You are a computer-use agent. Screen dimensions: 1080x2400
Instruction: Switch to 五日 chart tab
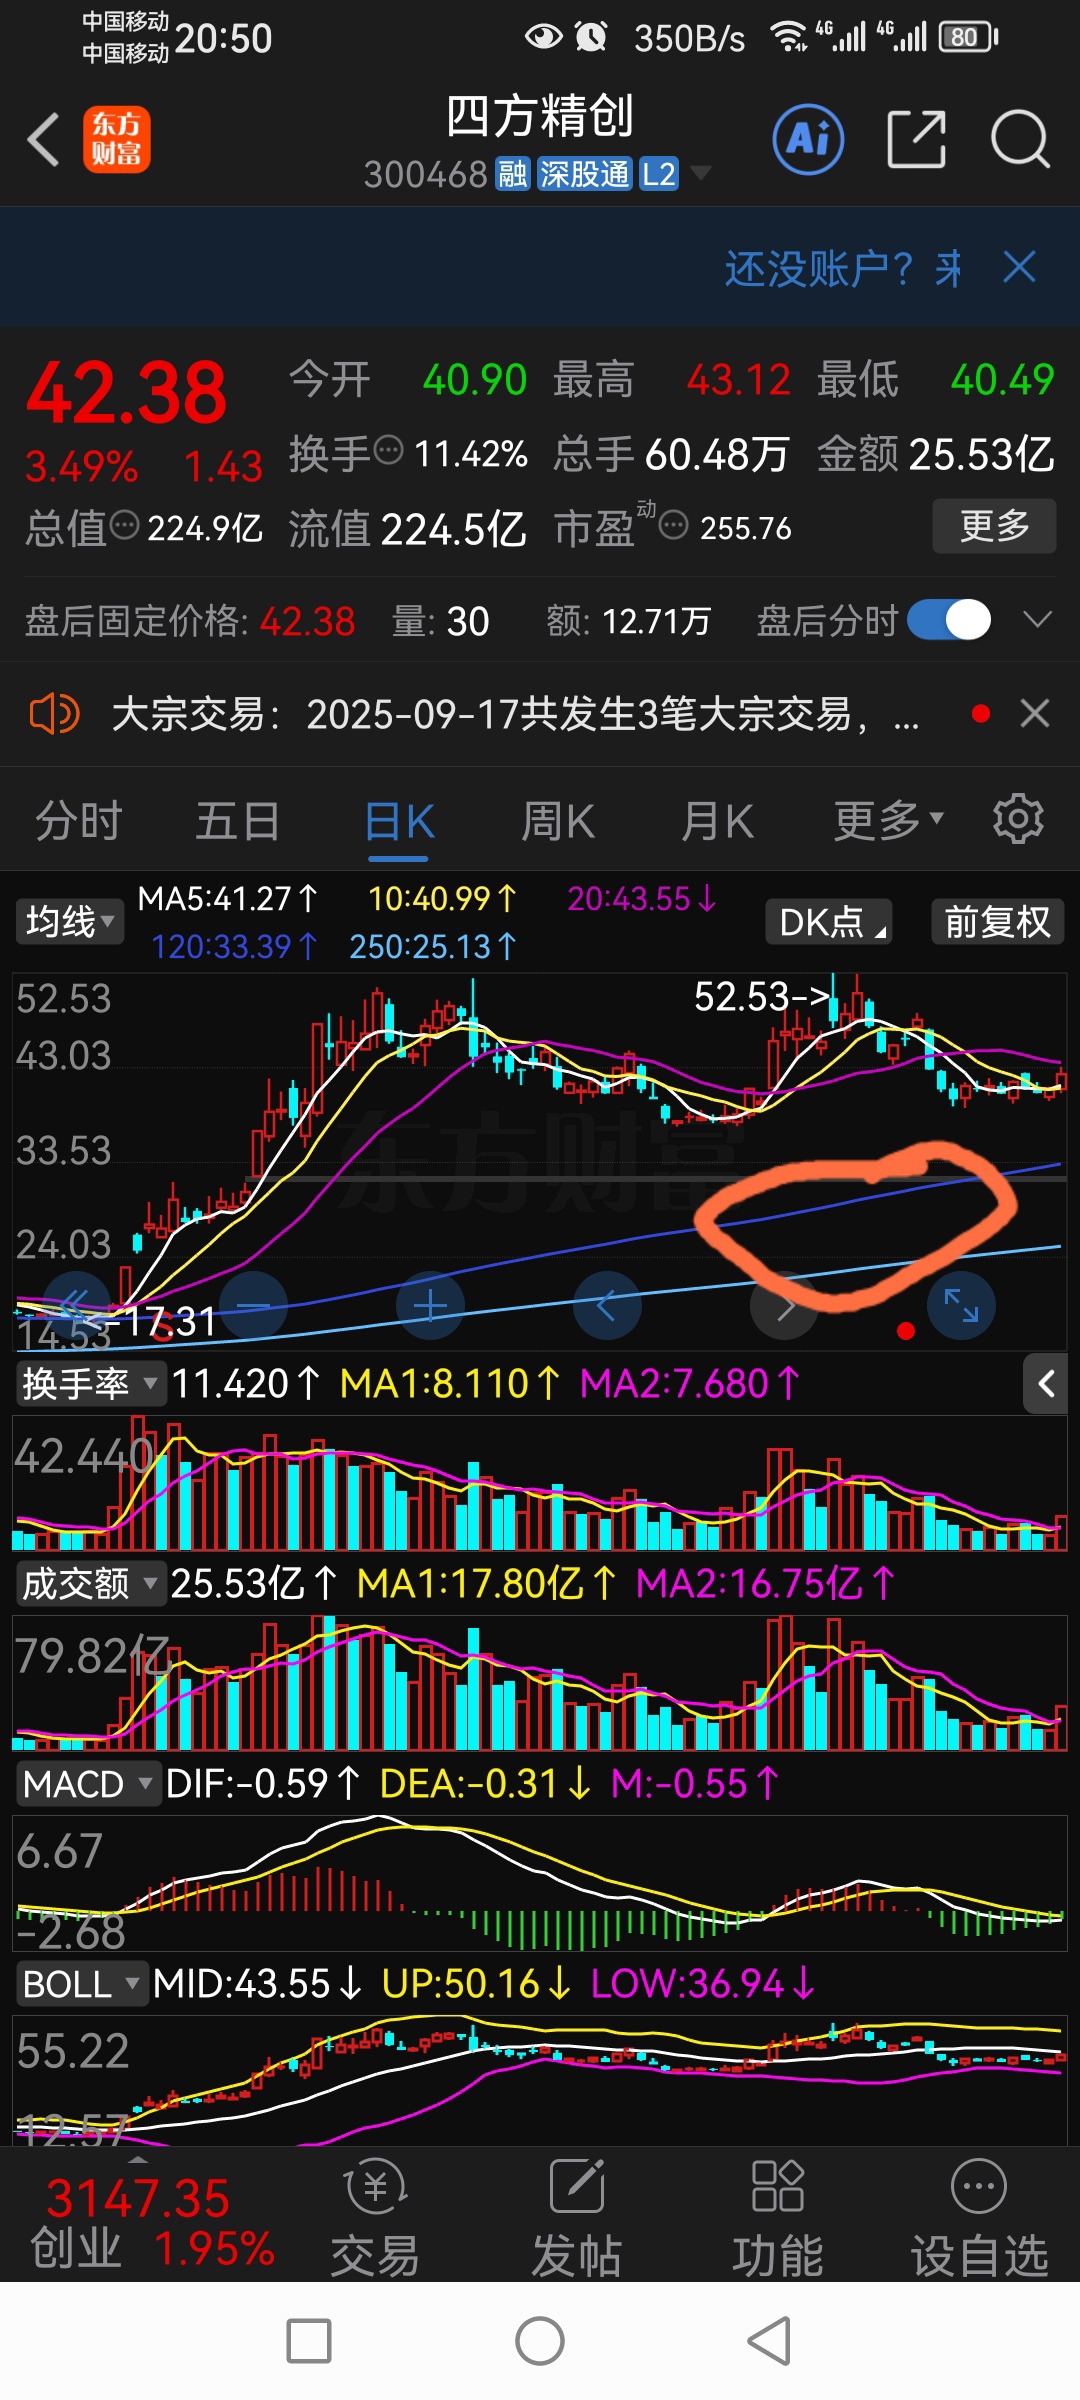pos(238,822)
